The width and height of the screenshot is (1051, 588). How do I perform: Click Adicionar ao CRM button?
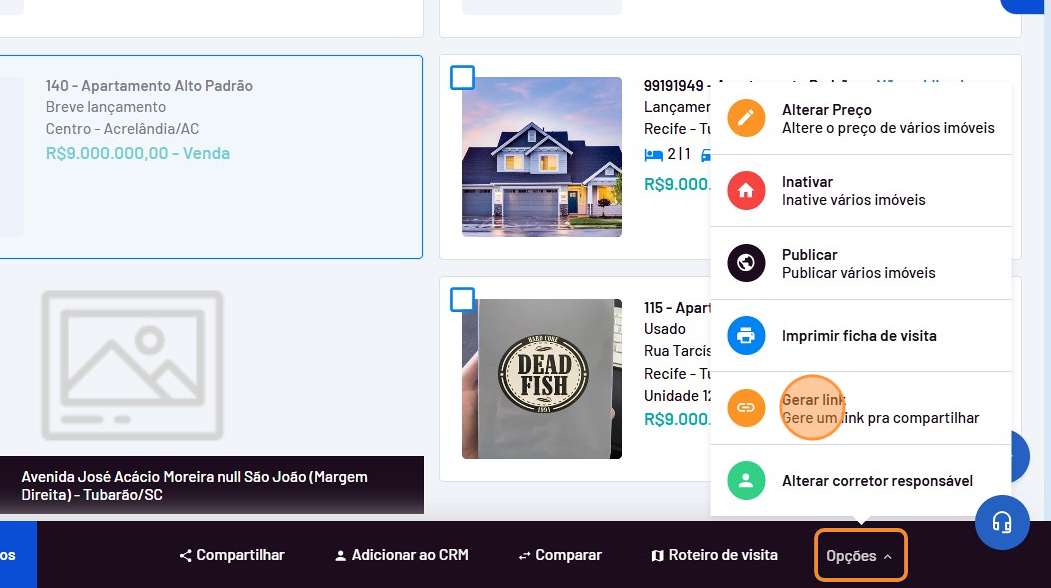pyautogui.click(x=401, y=555)
